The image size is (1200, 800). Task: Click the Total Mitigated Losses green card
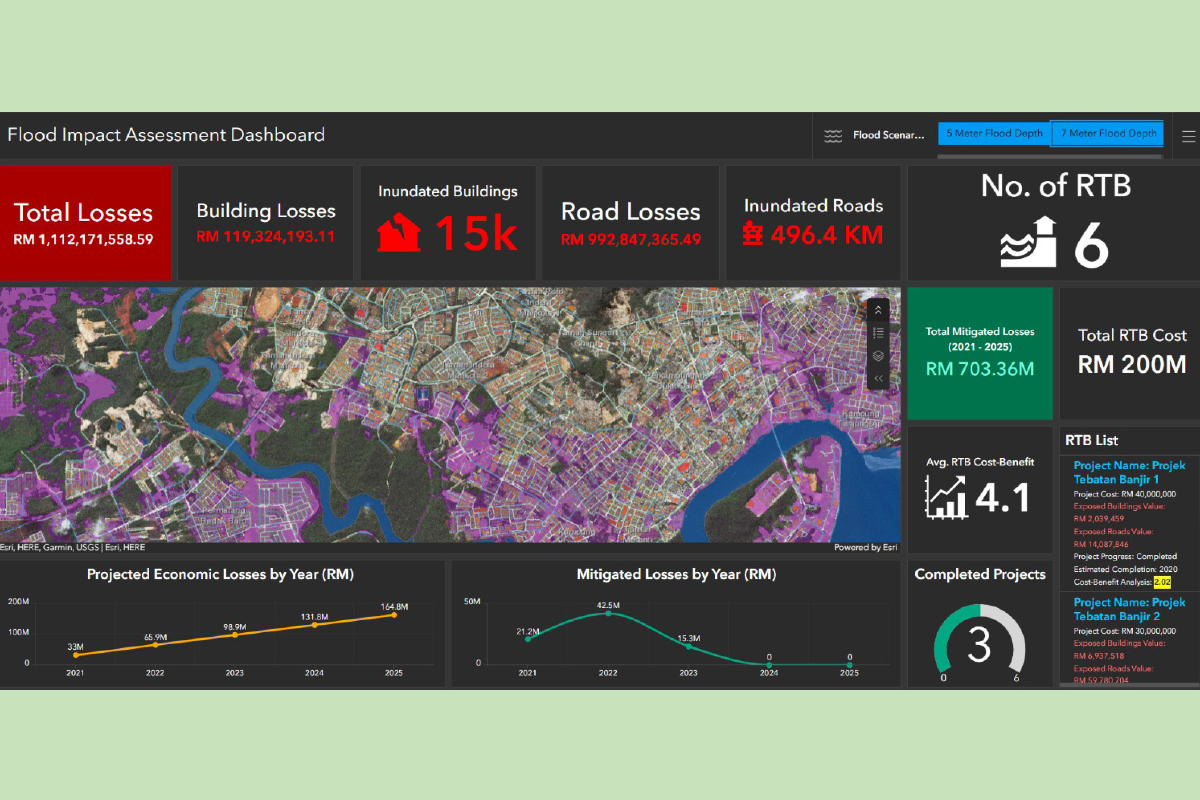pyautogui.click(x=980, y=353)
